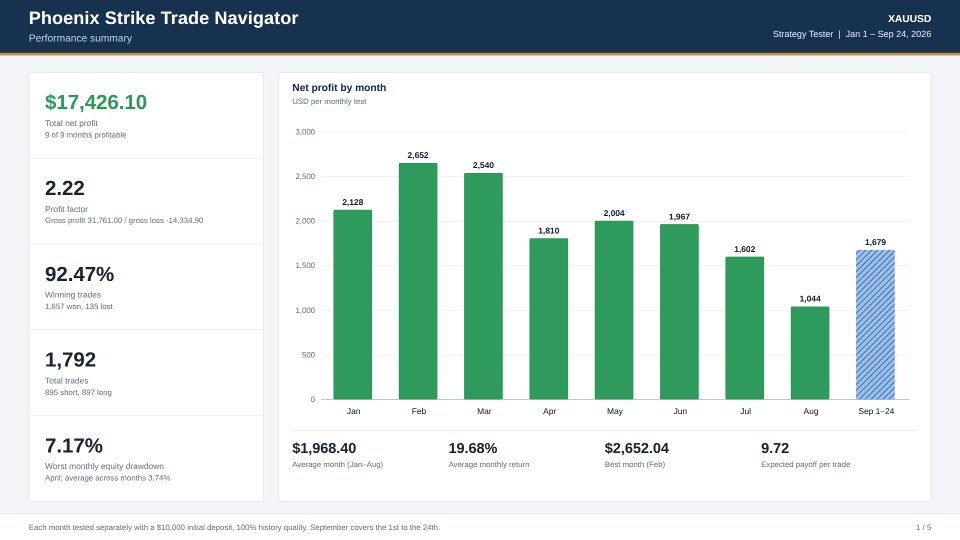Click the 3,000 y-axis tick label
This screenshot has width=960, height=540.
[305, 132]
